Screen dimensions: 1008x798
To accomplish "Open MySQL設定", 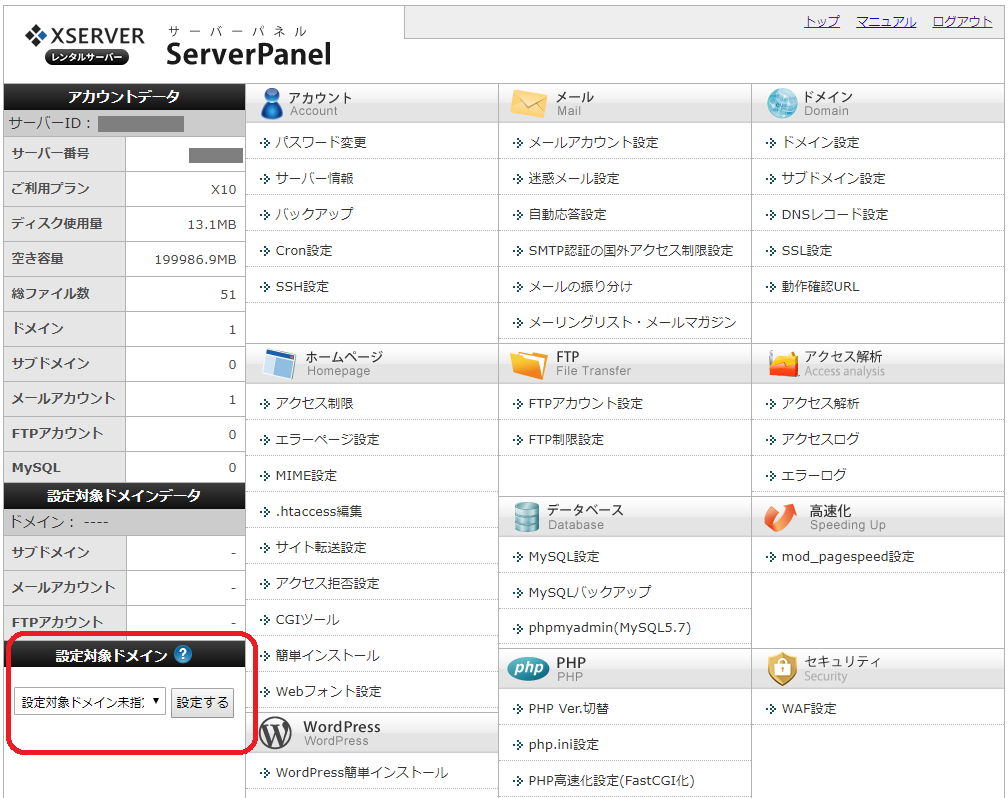I will coord(564,556).
